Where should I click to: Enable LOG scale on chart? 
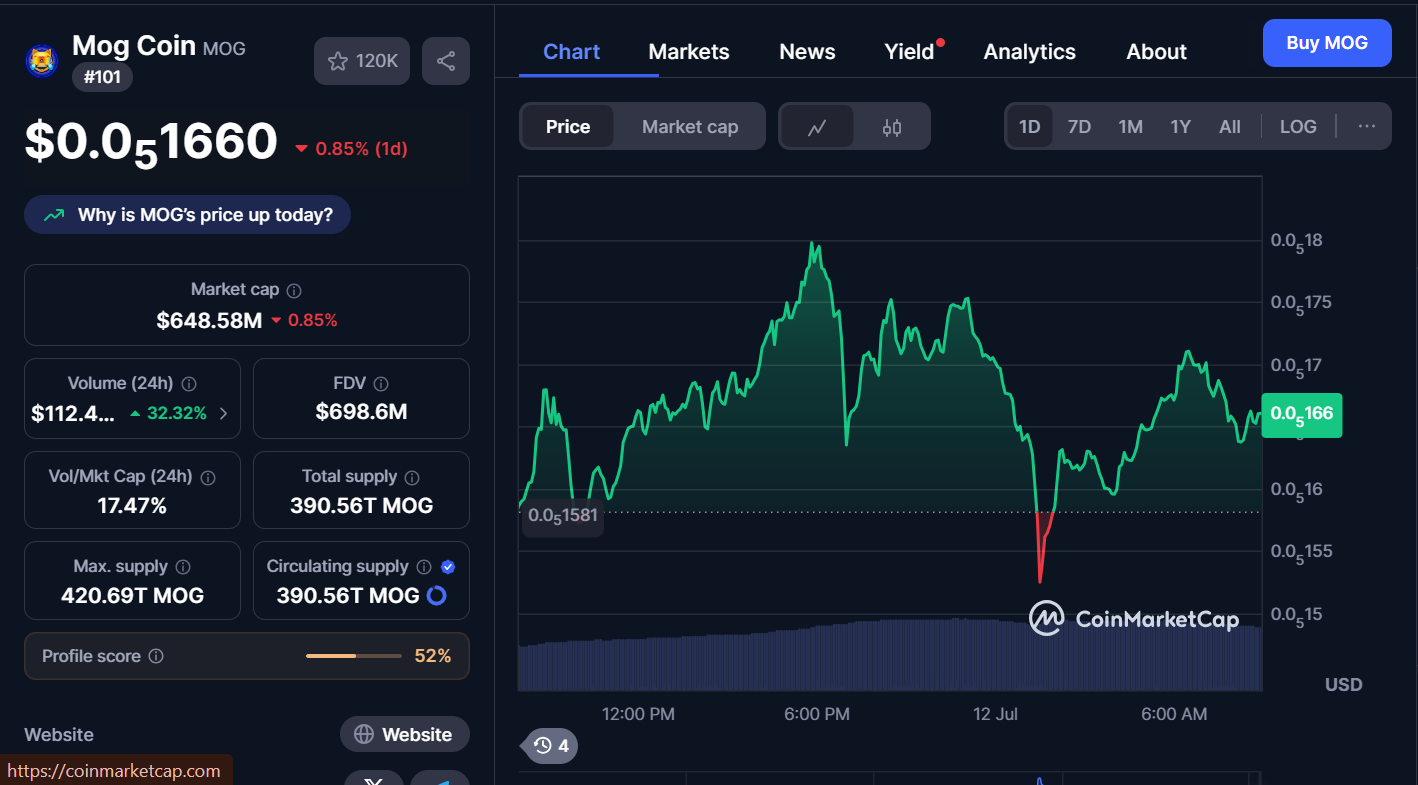pos(1298,127)
